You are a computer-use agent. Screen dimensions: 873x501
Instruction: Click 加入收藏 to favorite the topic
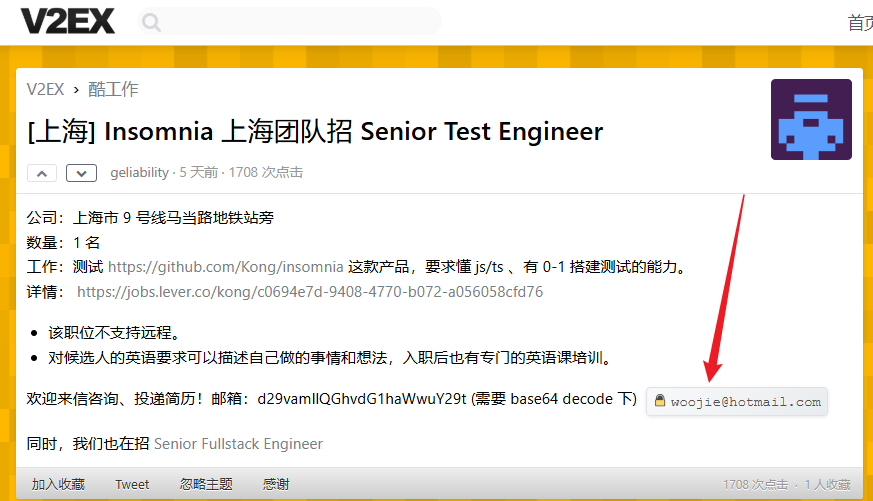(58, 484)
